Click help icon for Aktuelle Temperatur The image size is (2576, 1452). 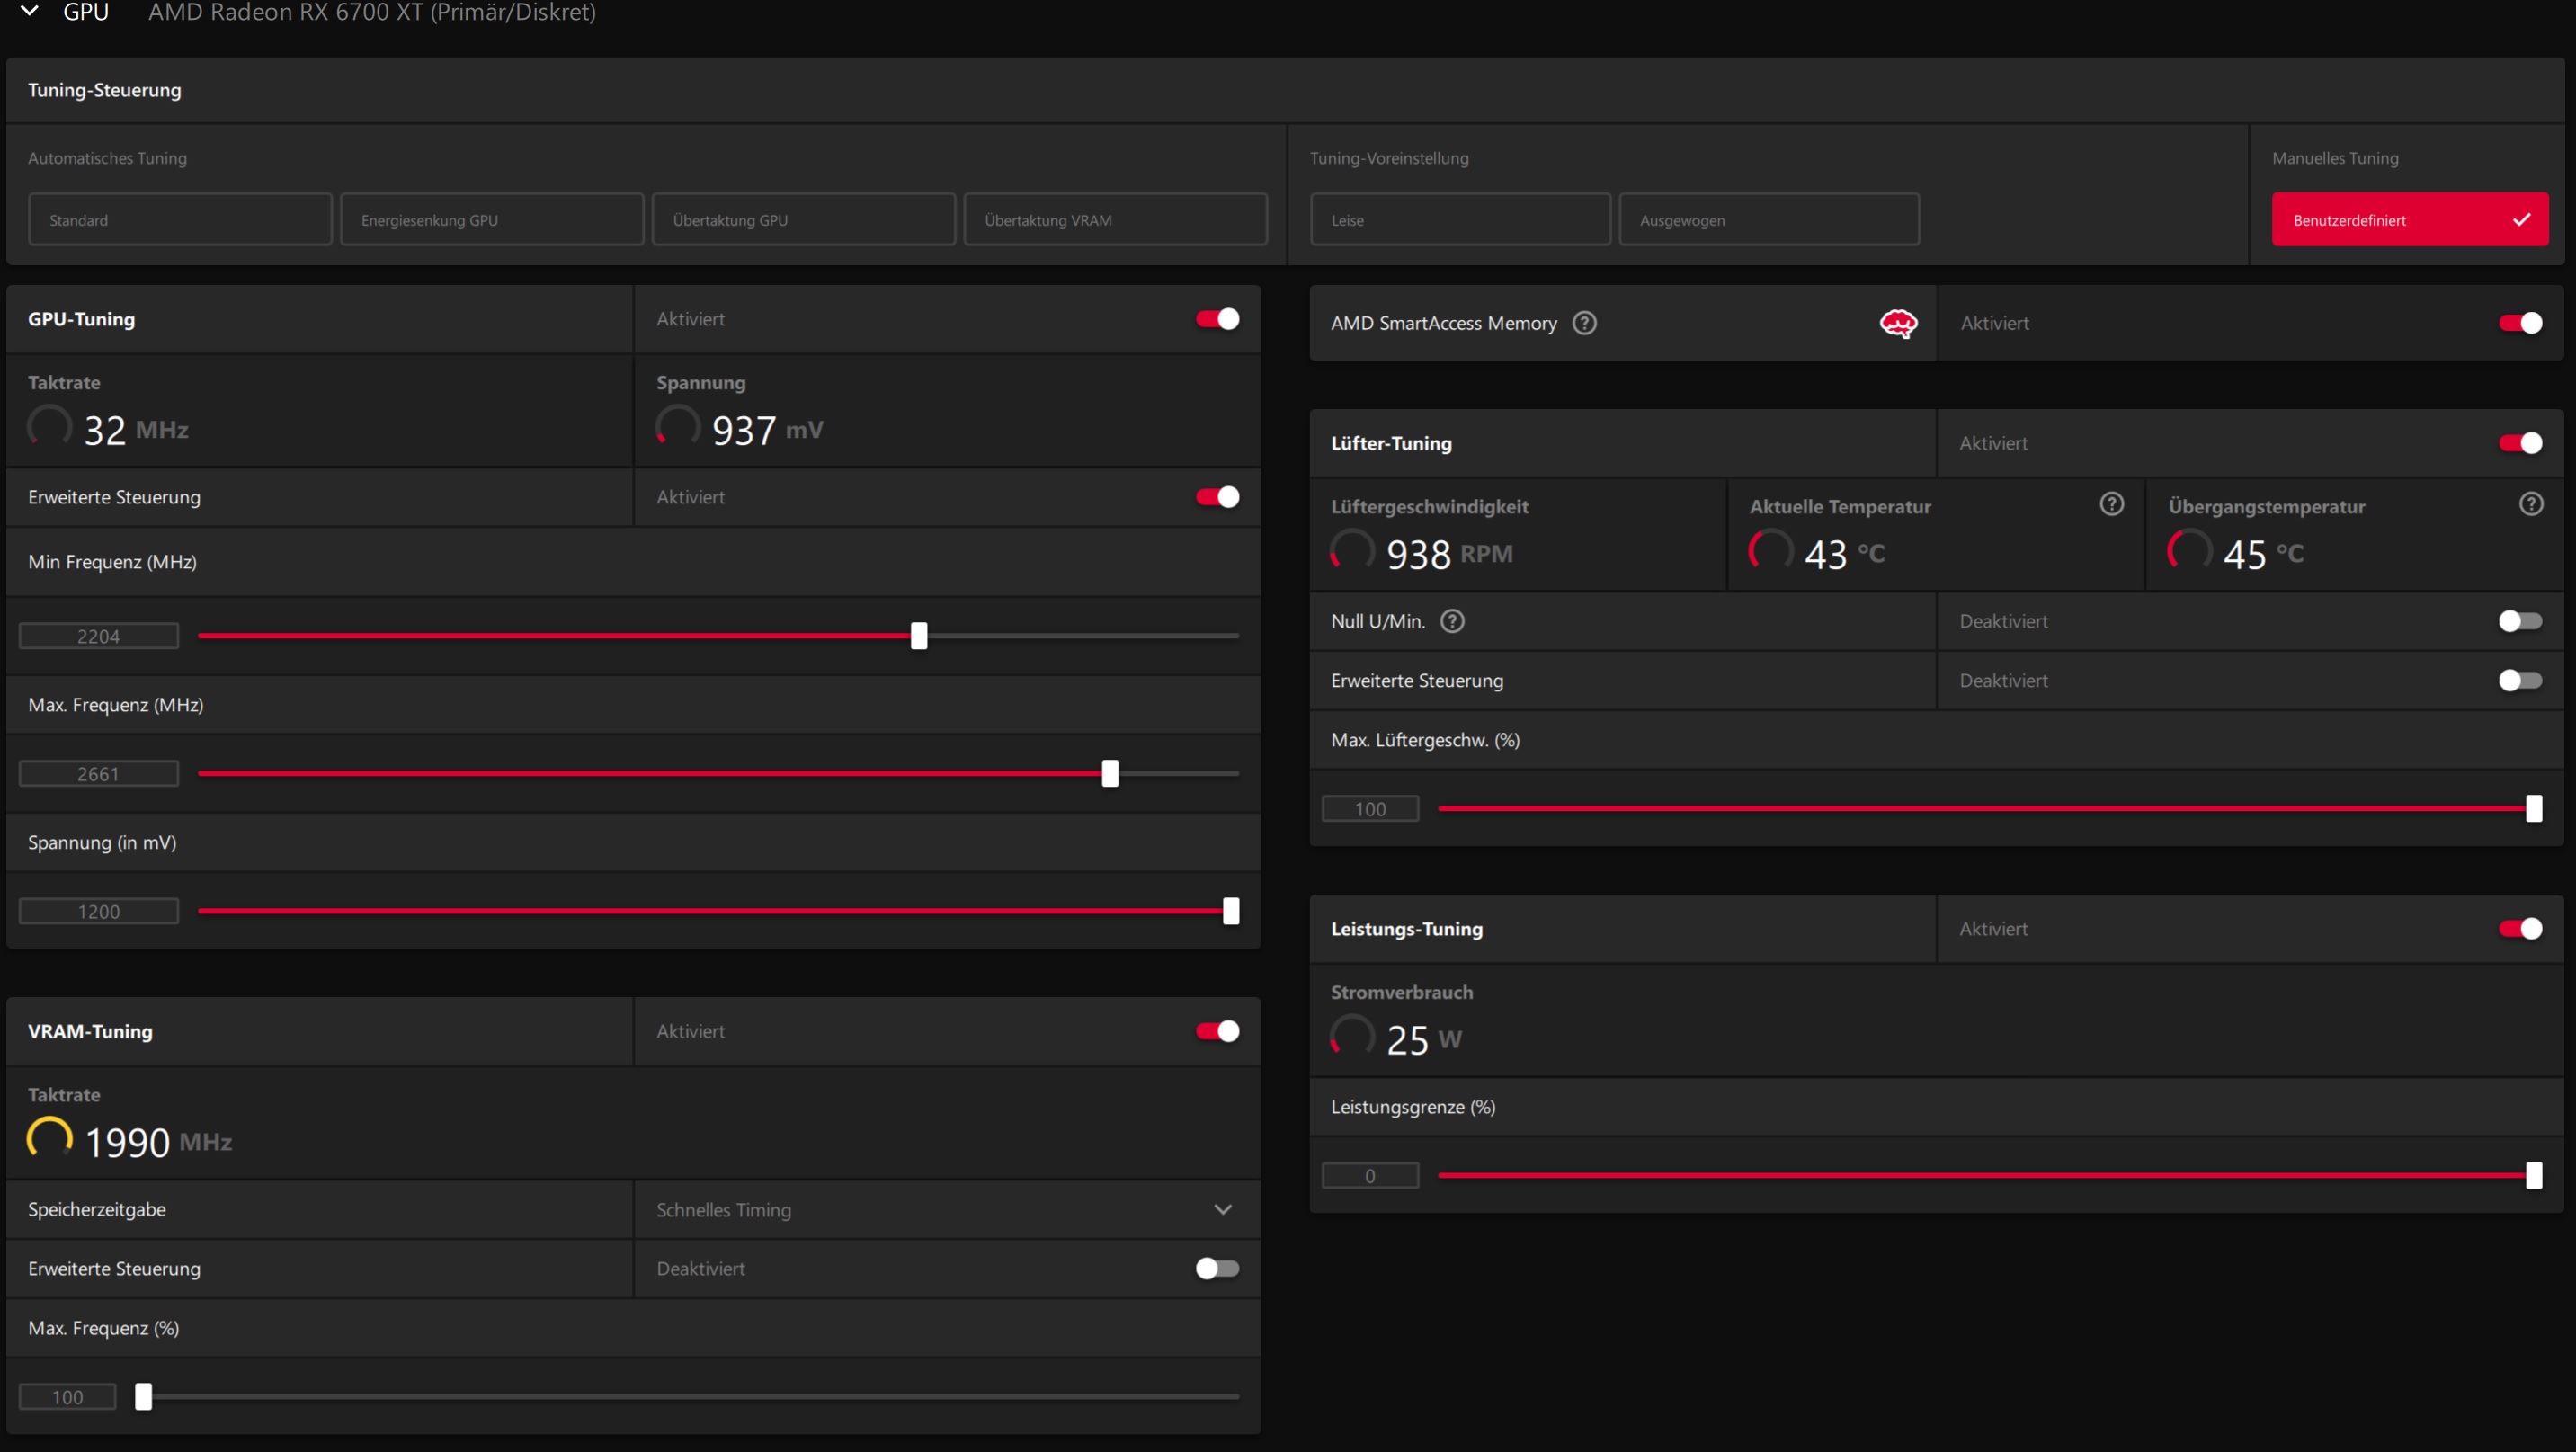(x=2111, y=504)
